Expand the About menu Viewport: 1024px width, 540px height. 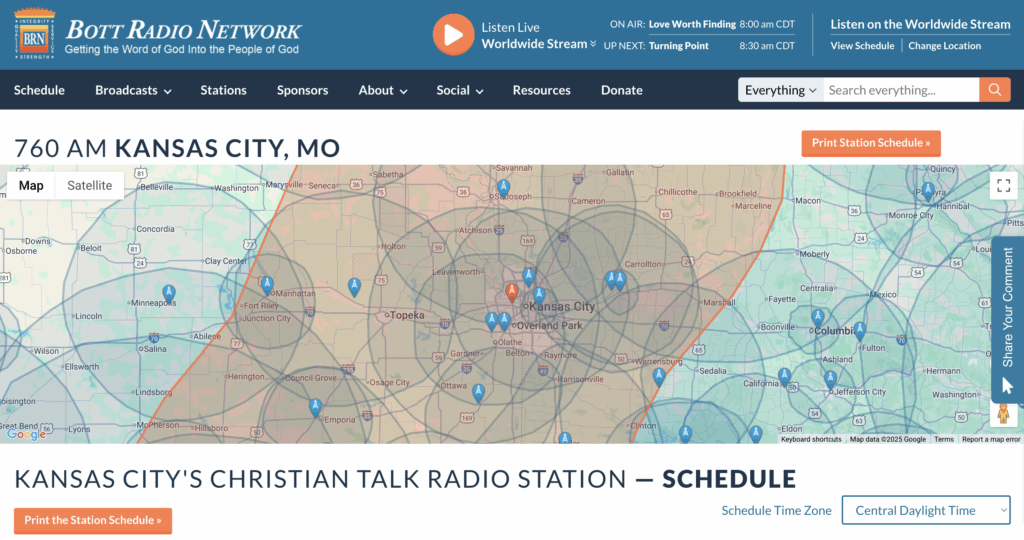point(383,90)
